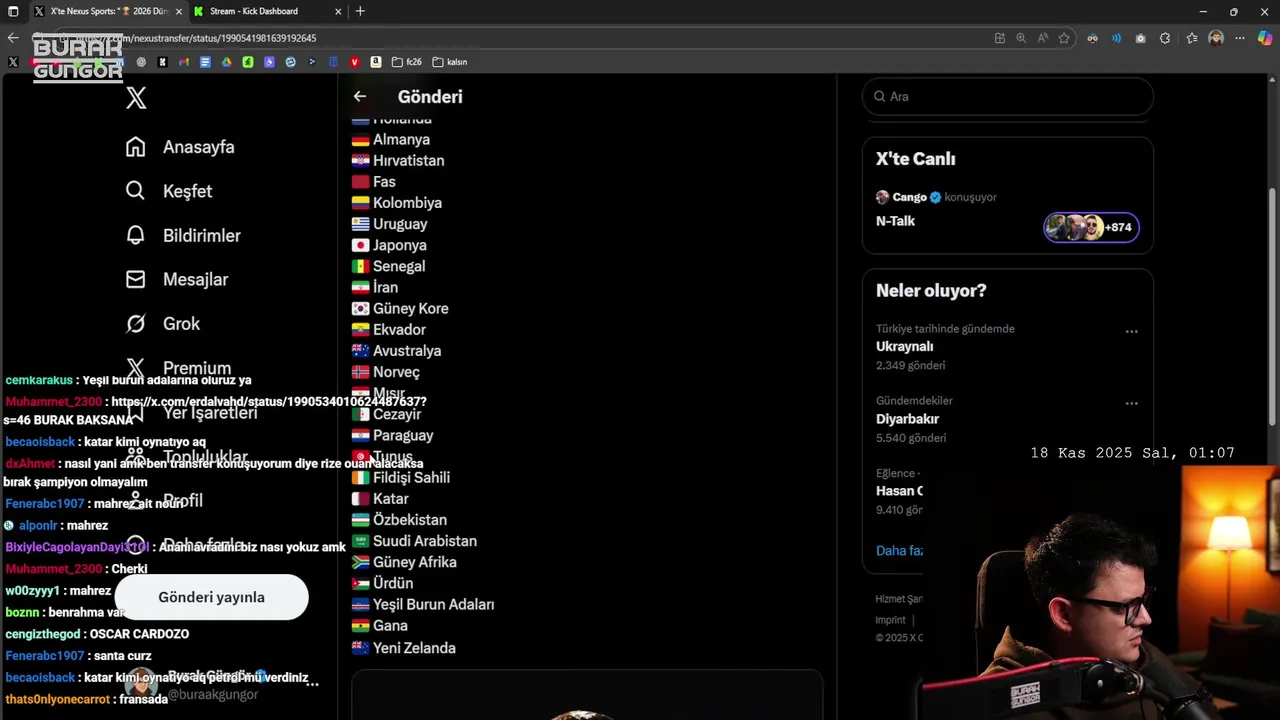The height and width of the screenshot is (720, 1280).
Task: Click the Hırvatistan list entry
Action: (398, 160)
